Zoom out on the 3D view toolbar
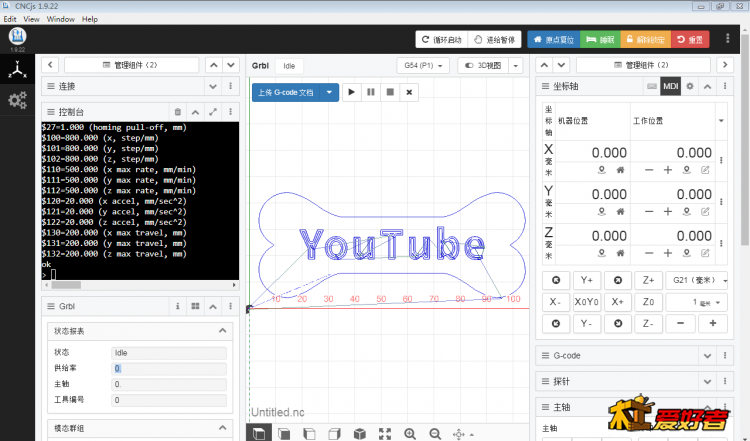This screenshot has width=750, height=441. click(x=435, y=433)
